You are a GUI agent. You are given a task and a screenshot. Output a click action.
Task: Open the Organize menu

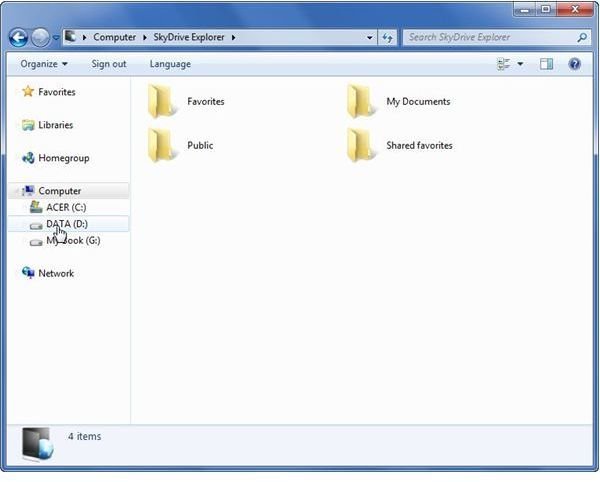[x=44, y=64]
